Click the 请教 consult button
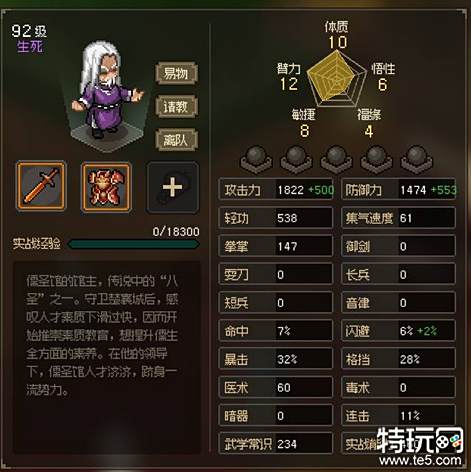The image size is (471, 472). click(x=177, y=106)
